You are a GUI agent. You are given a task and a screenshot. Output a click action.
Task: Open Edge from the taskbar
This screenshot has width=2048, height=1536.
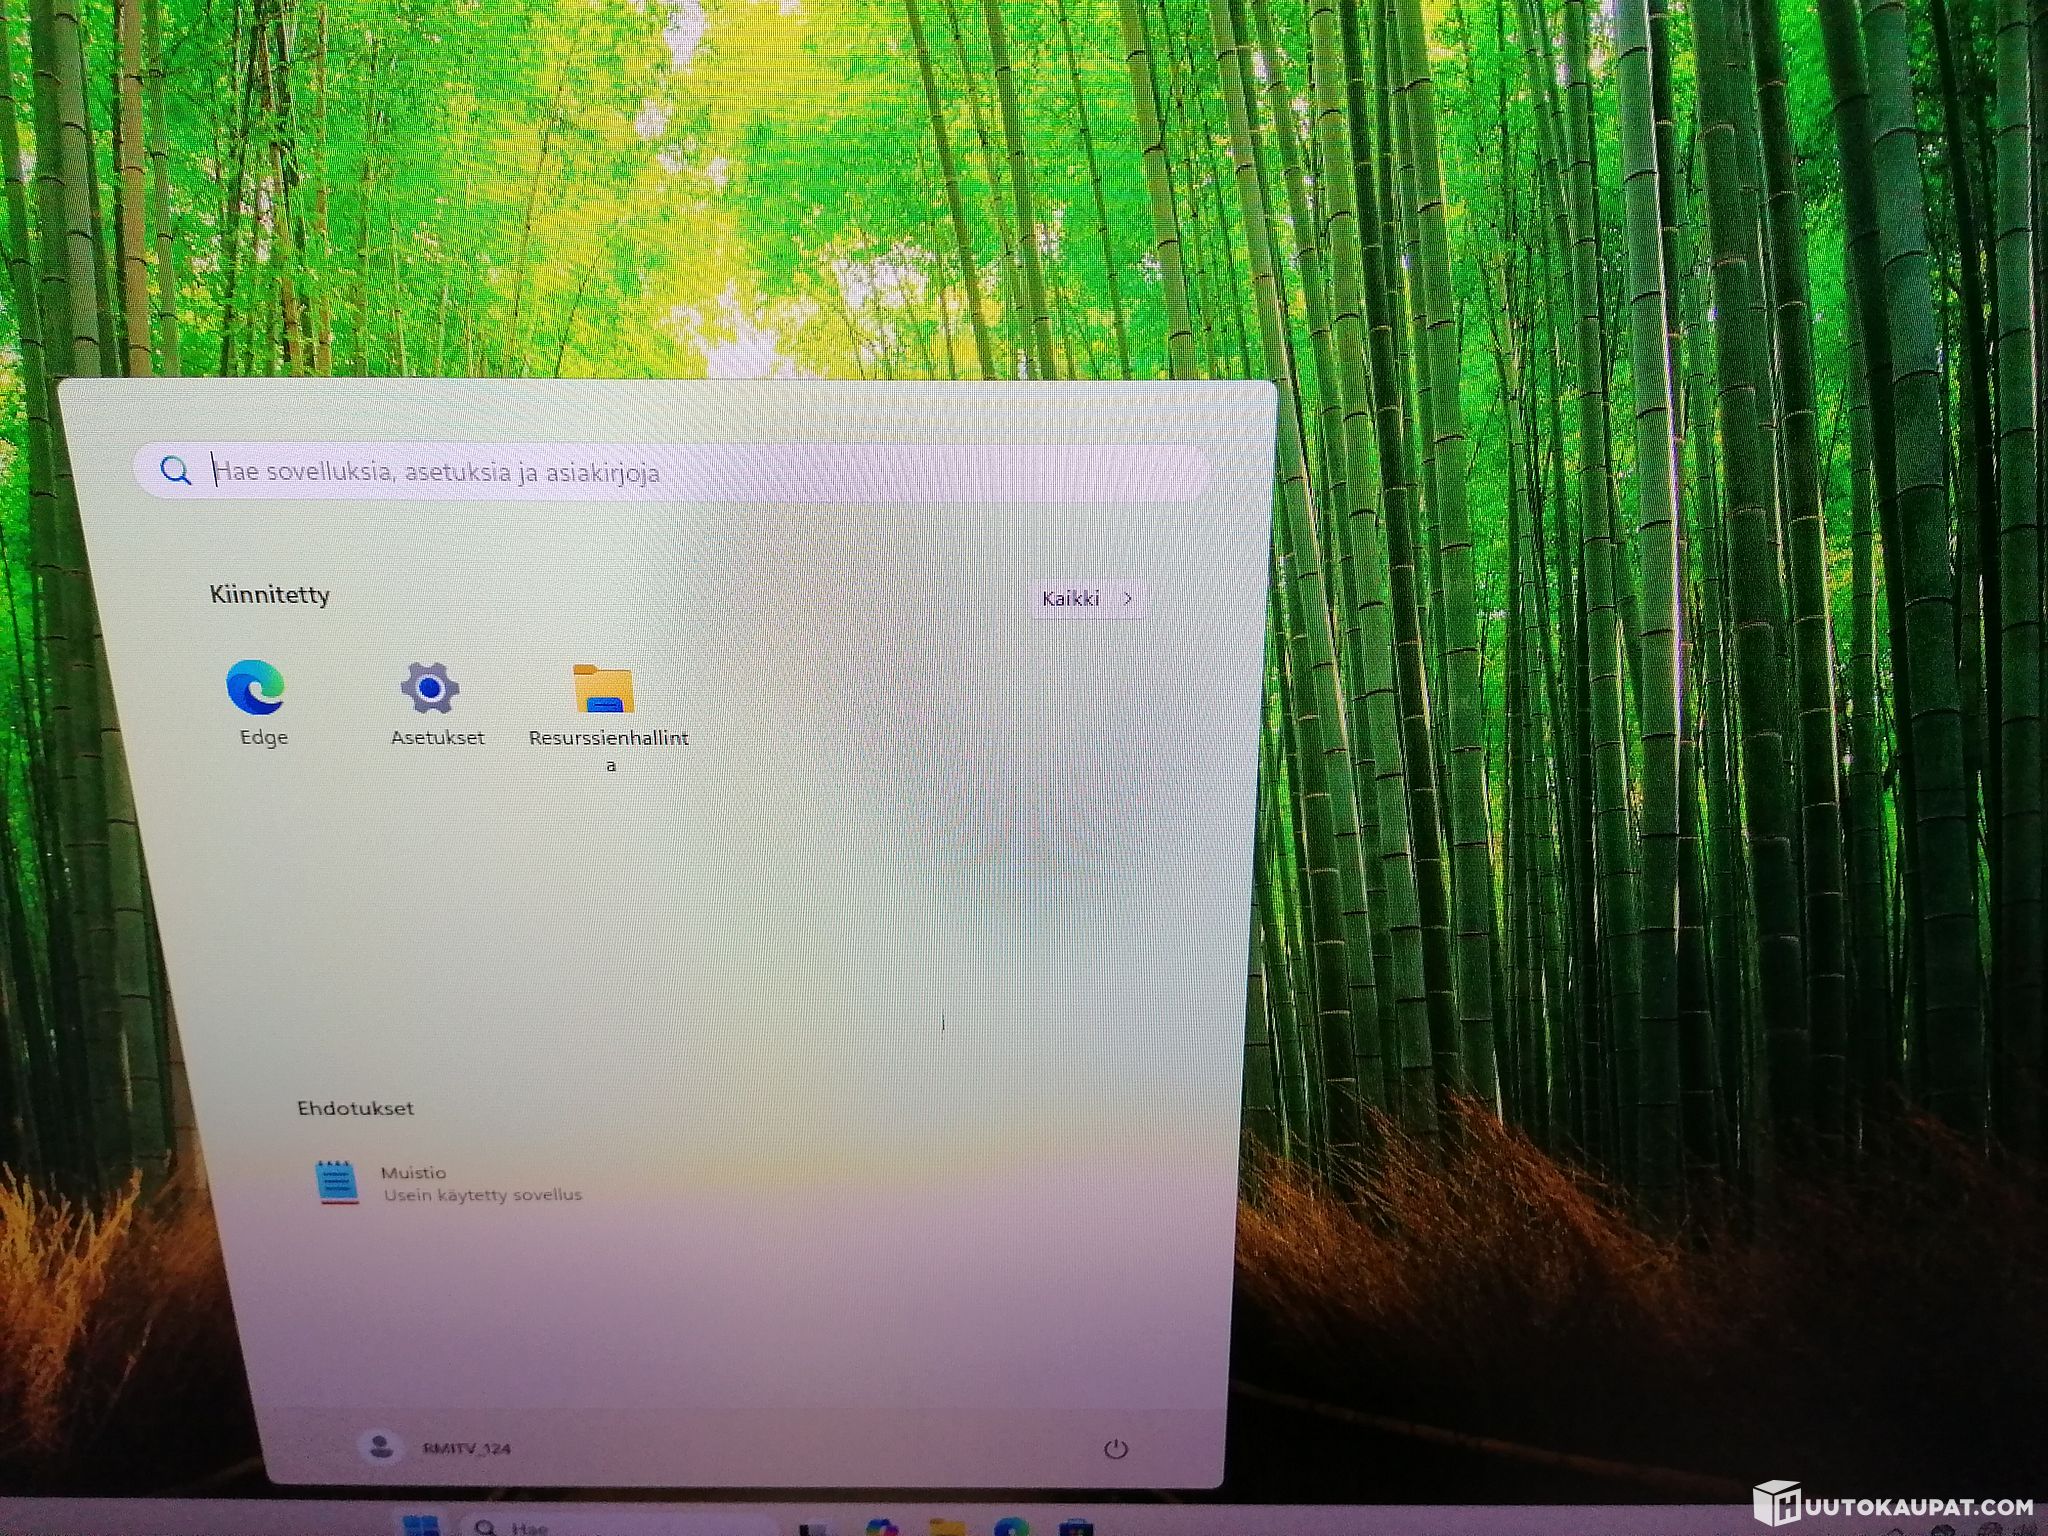tap(1012, 1529)
